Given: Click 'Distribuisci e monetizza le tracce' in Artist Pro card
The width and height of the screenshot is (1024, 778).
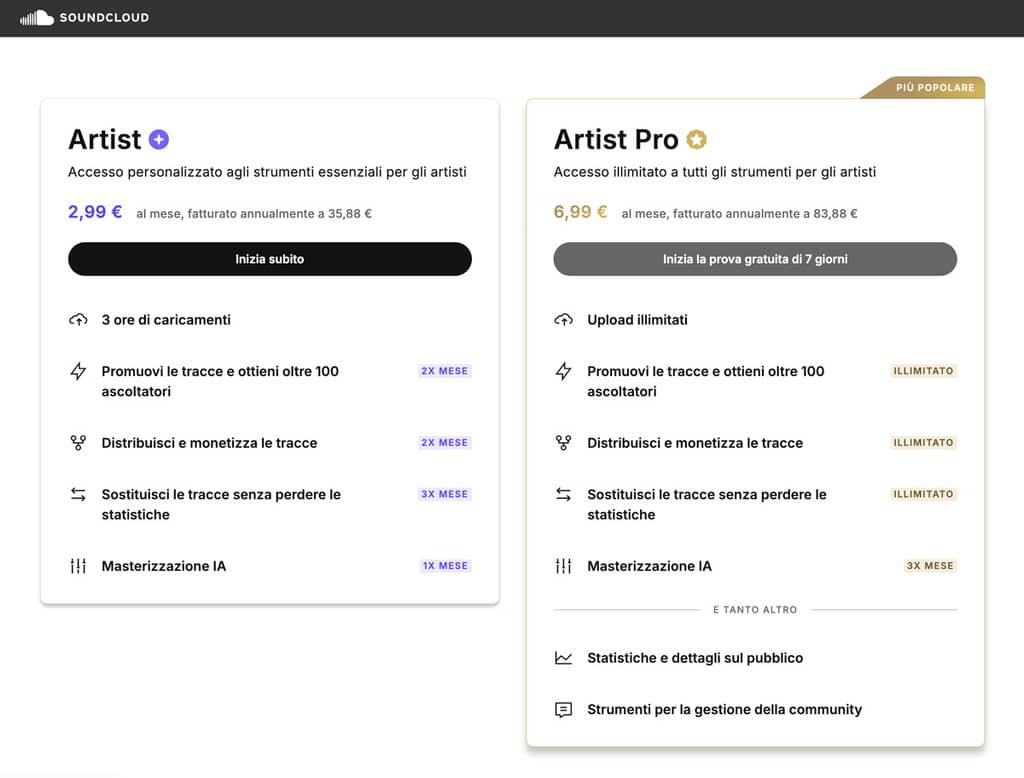Looking at the screenshot, I should [x=695, y=443].
